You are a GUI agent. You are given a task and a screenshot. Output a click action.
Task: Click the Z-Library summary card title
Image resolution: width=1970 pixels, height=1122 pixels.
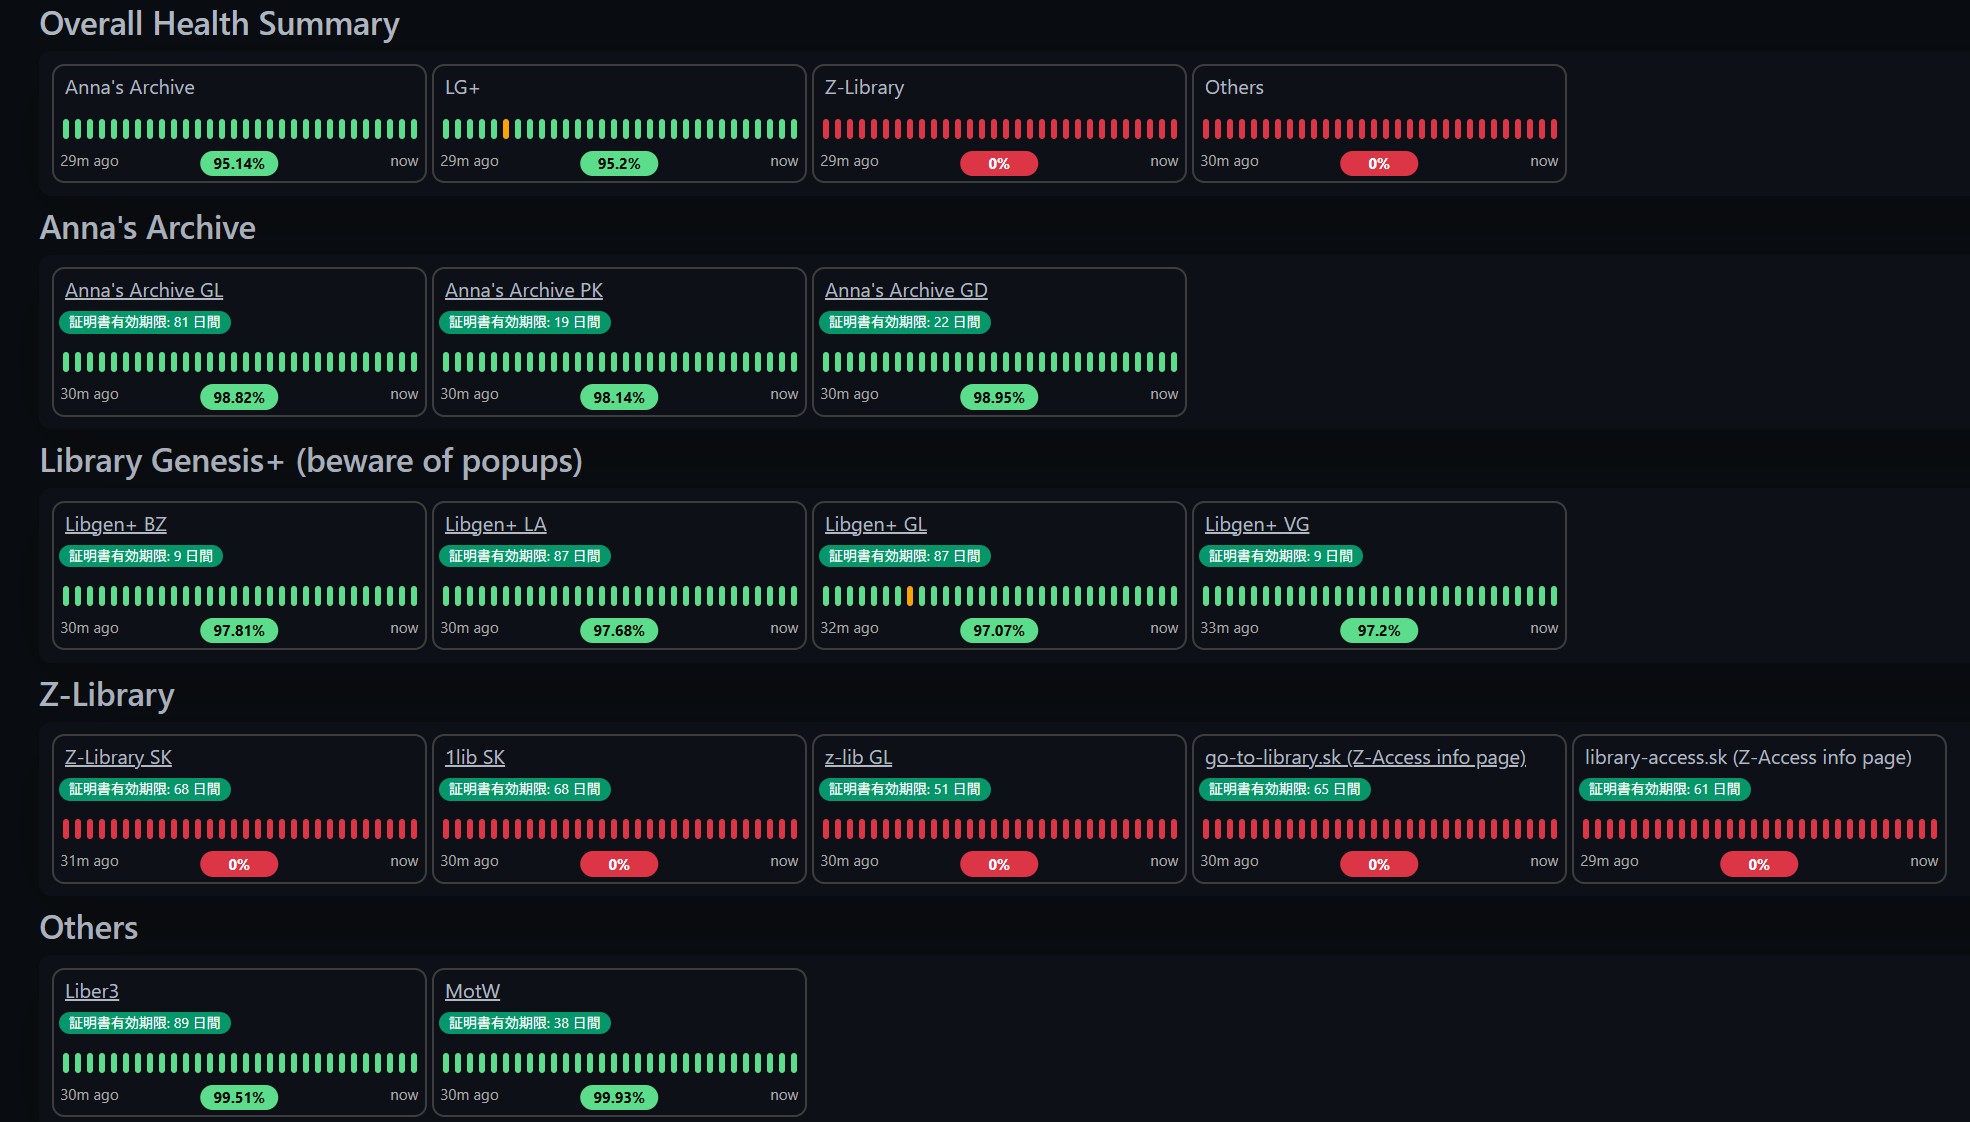click(x=865, y=87)
